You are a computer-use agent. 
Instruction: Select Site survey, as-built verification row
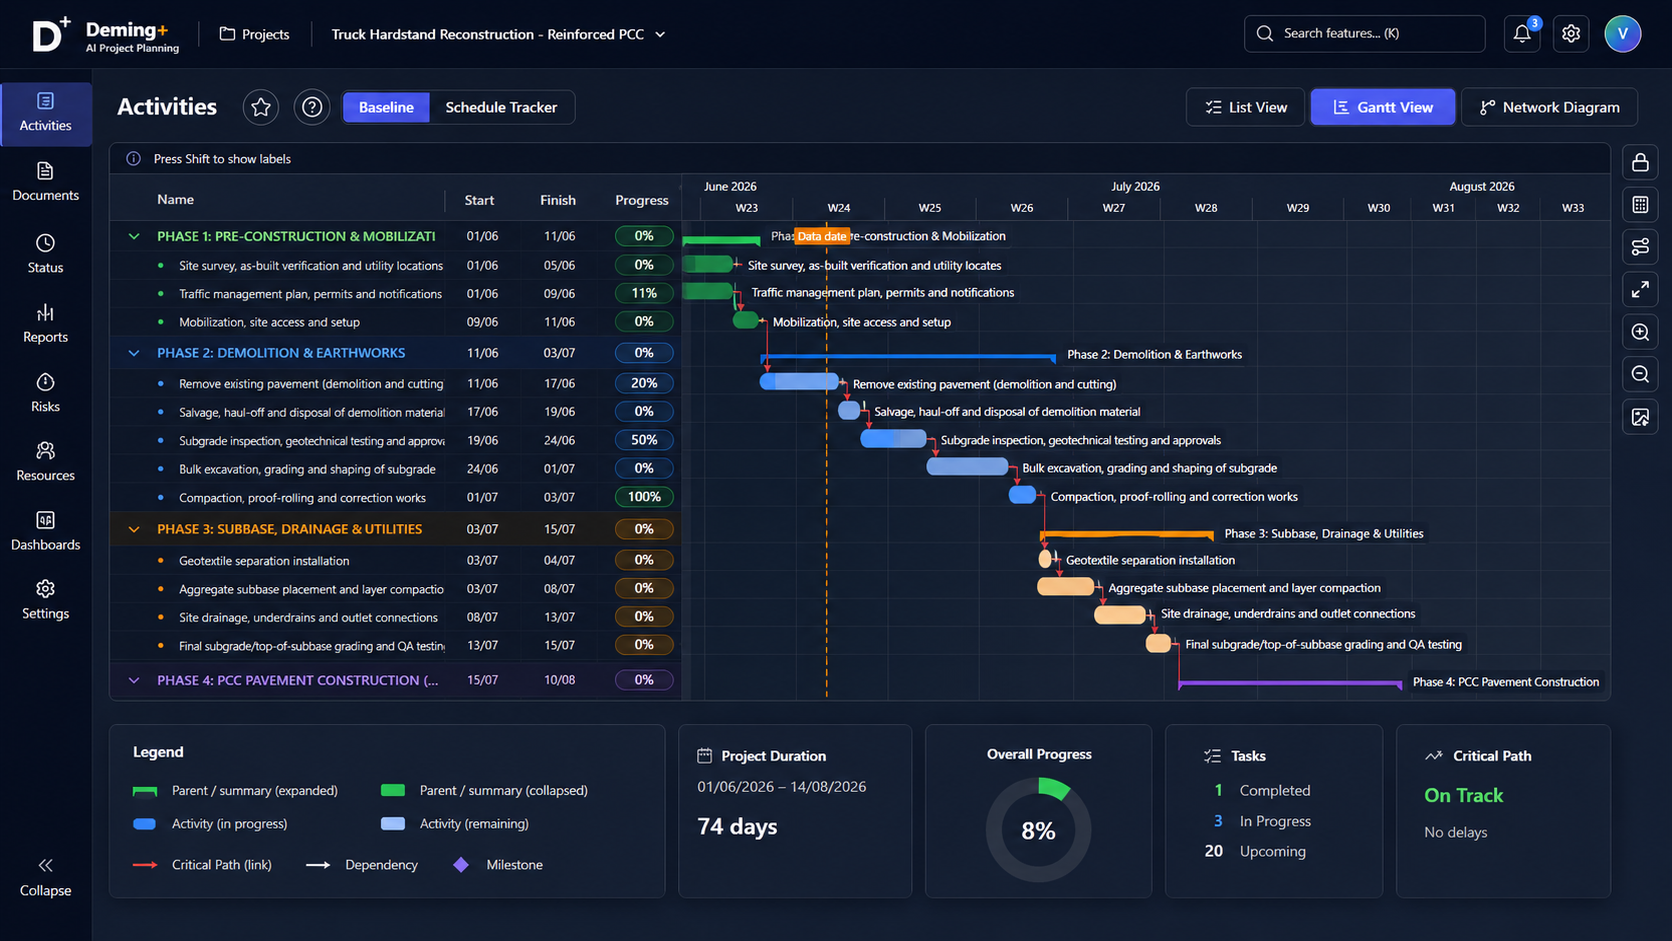coord(395,266)
